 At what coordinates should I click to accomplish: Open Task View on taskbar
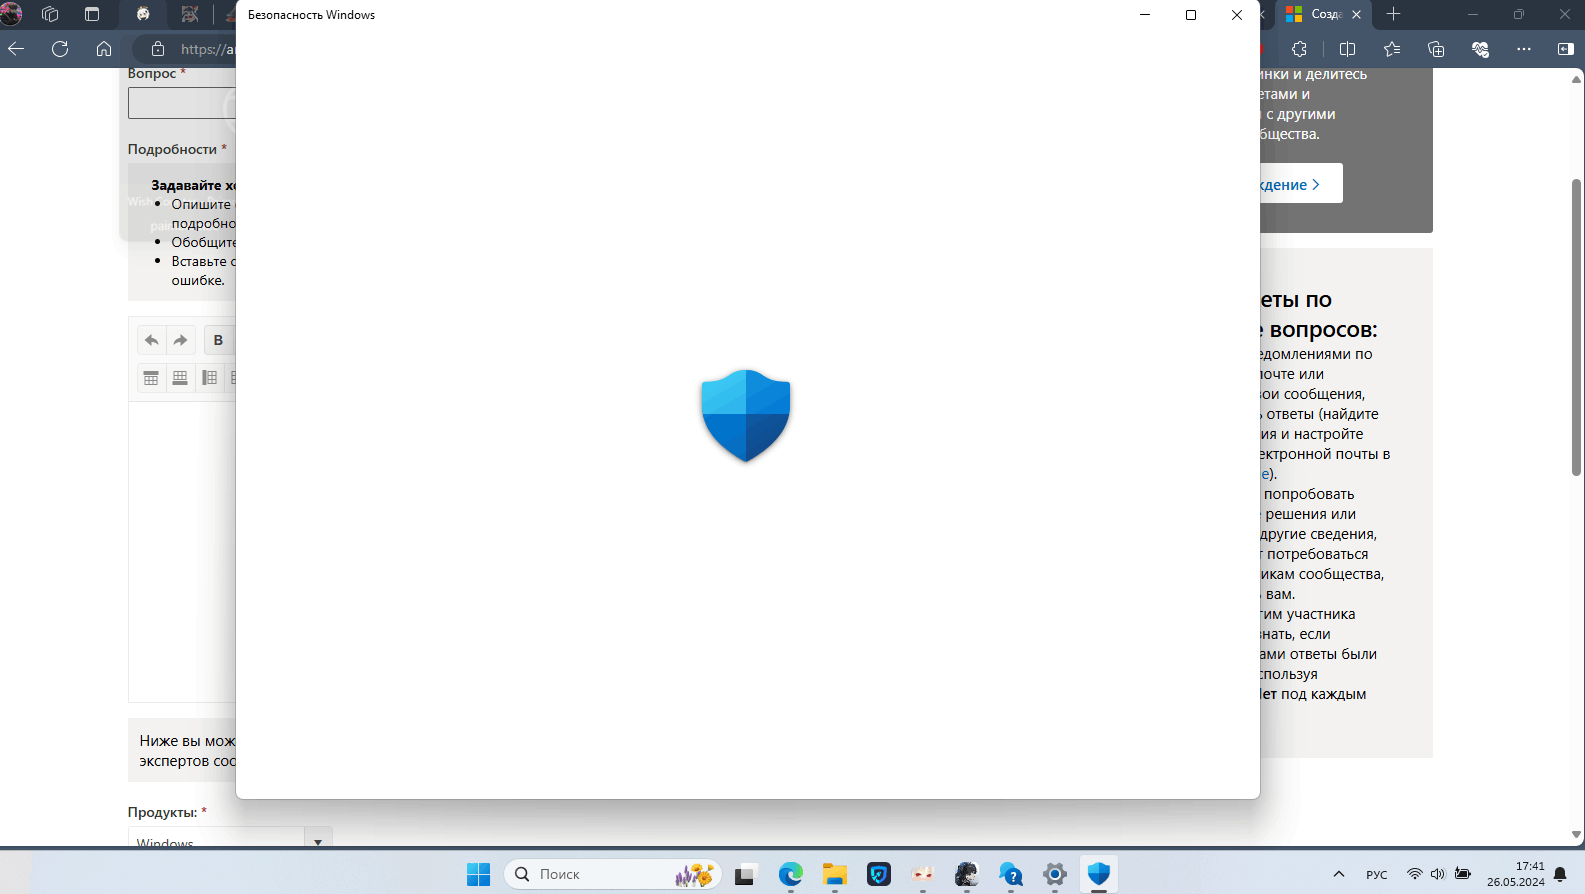coord(746,874)
